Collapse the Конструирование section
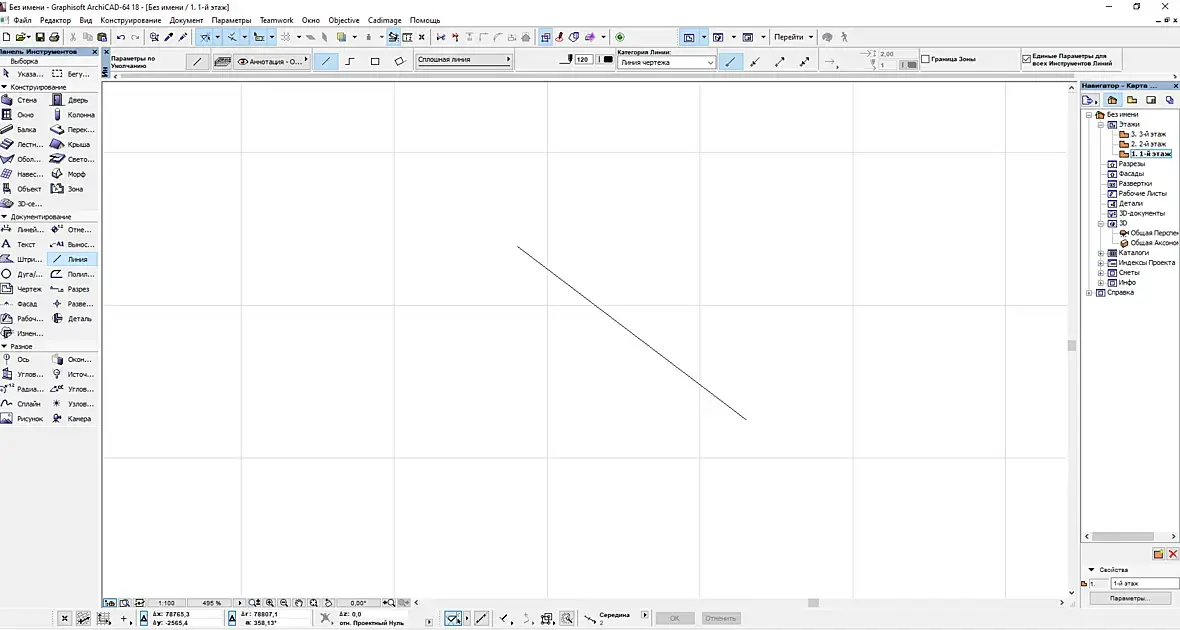Image resolution: width=1180 pixels, height=630 pixels. point(5,87)
